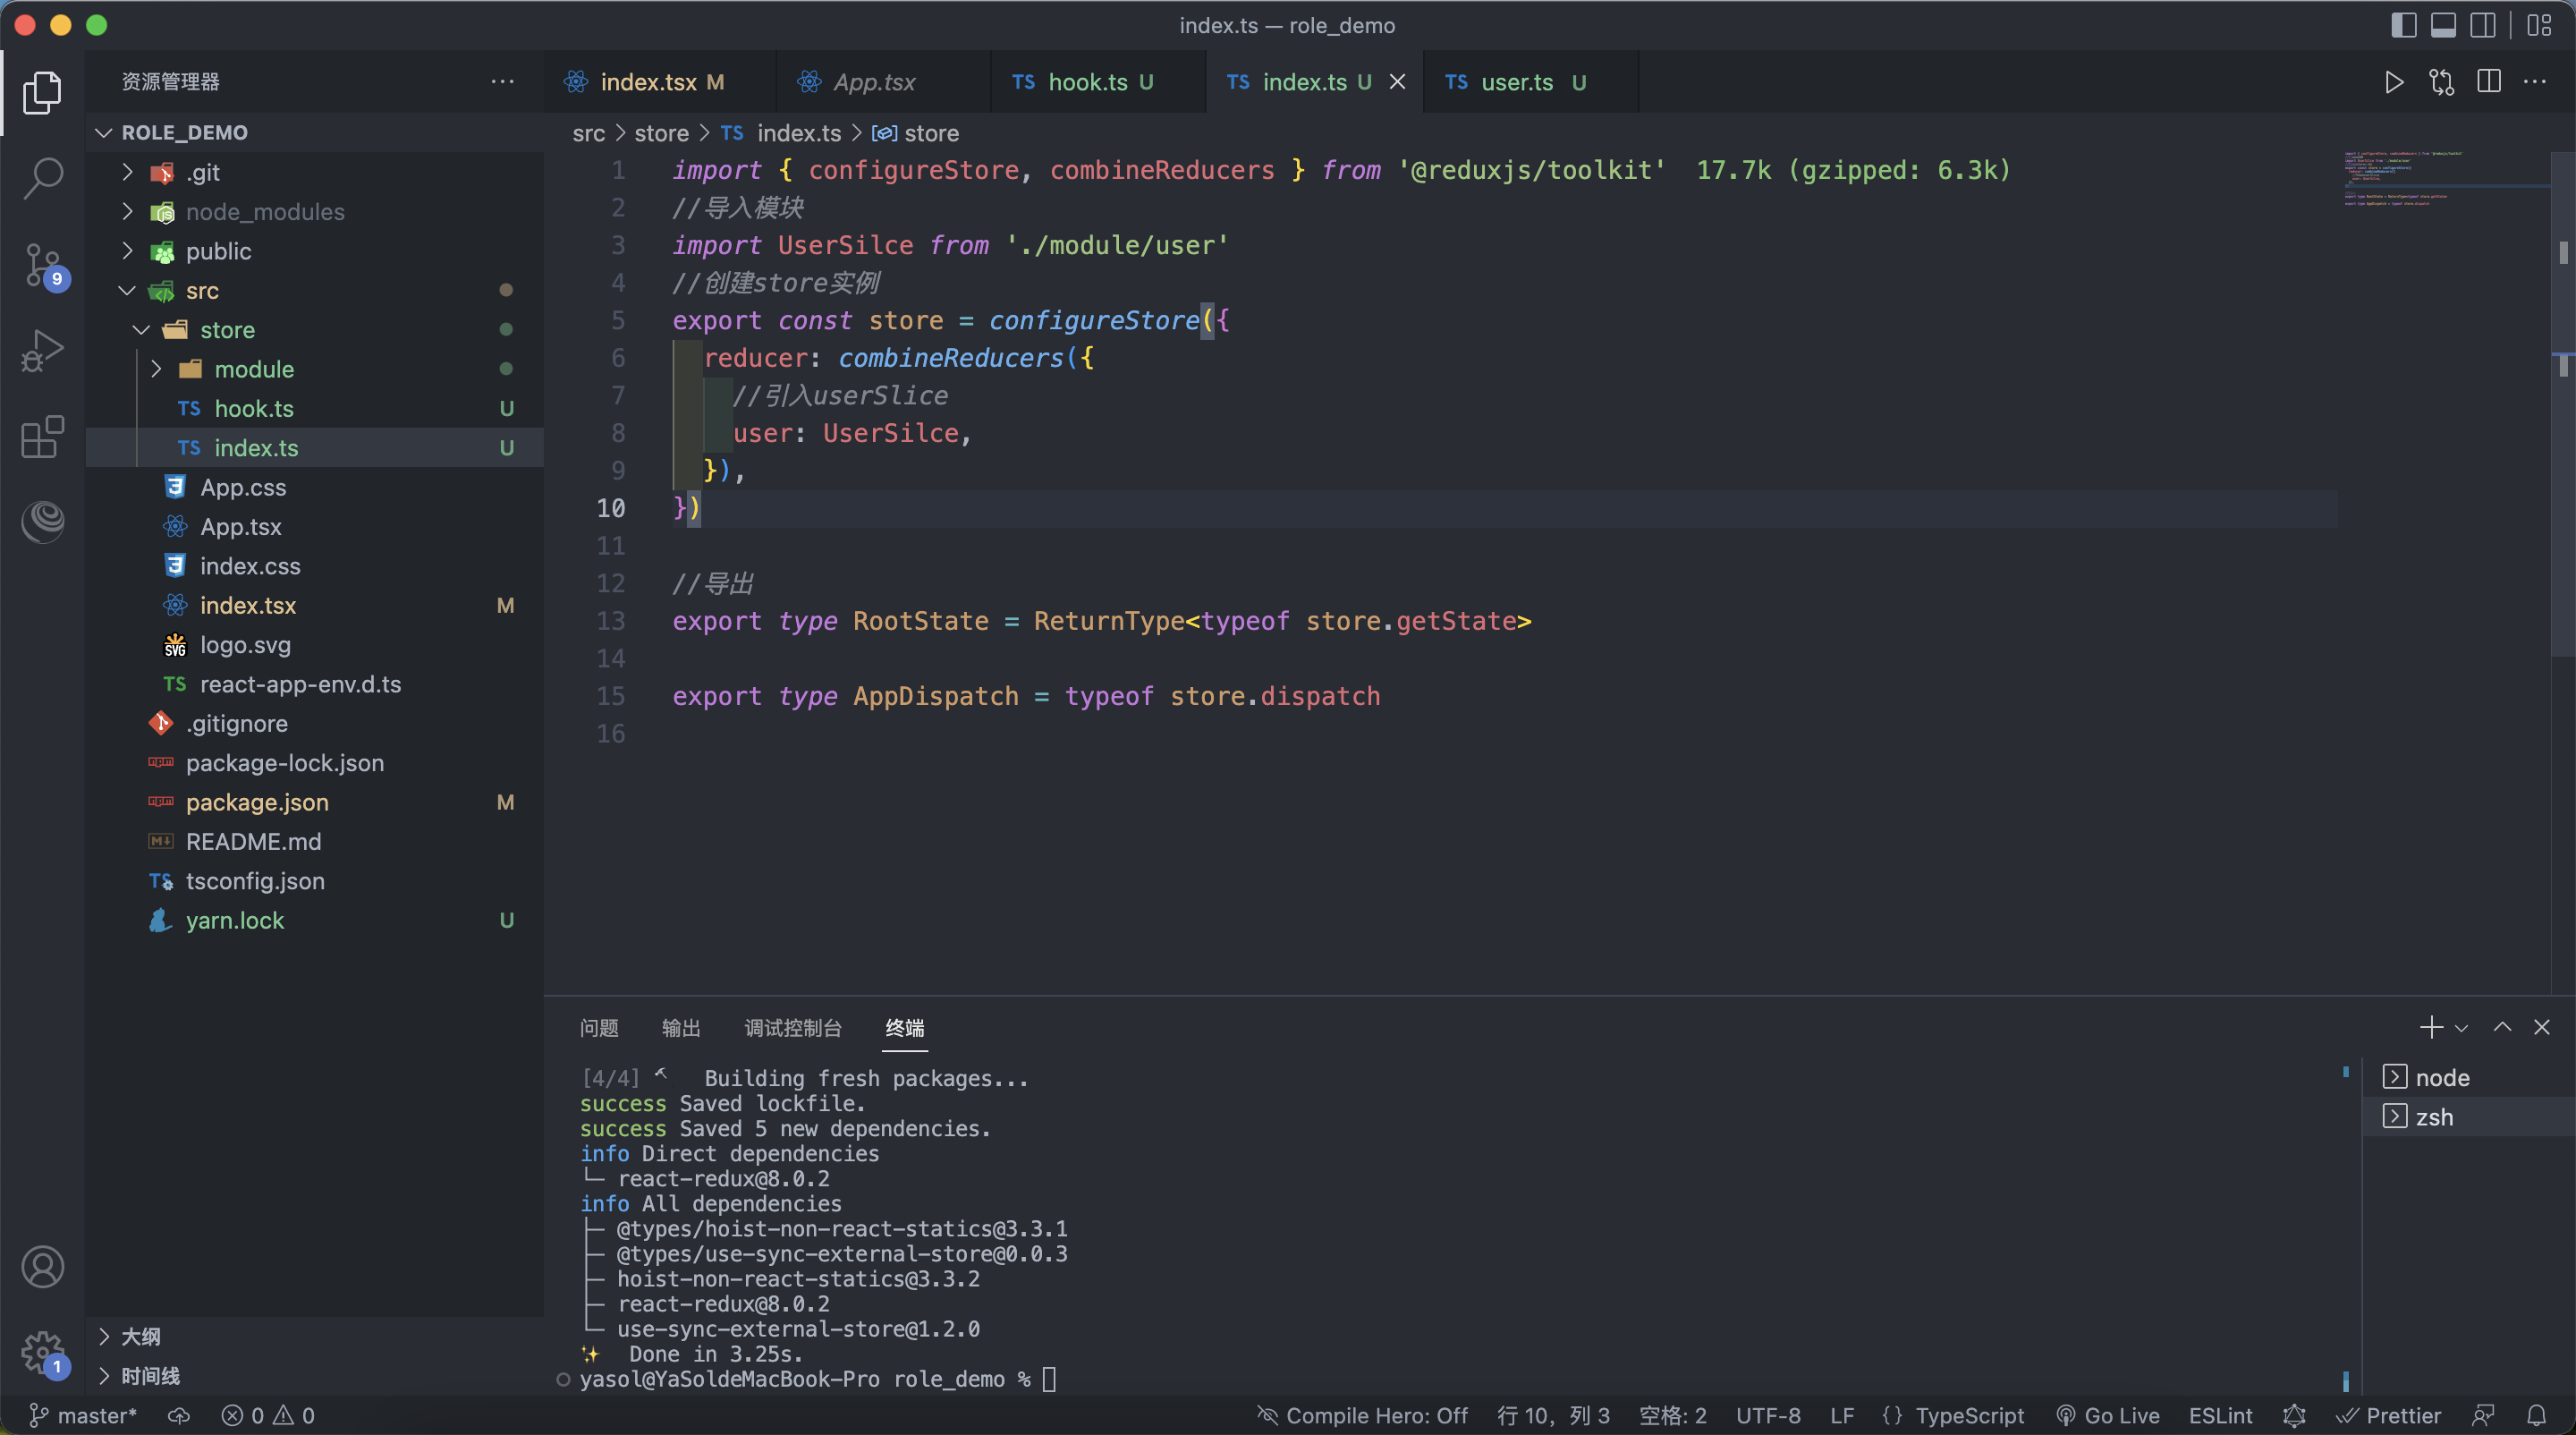
Task: Open Source Control view with 9 changes
Action: pyautogui.click(x=43, y=265)
